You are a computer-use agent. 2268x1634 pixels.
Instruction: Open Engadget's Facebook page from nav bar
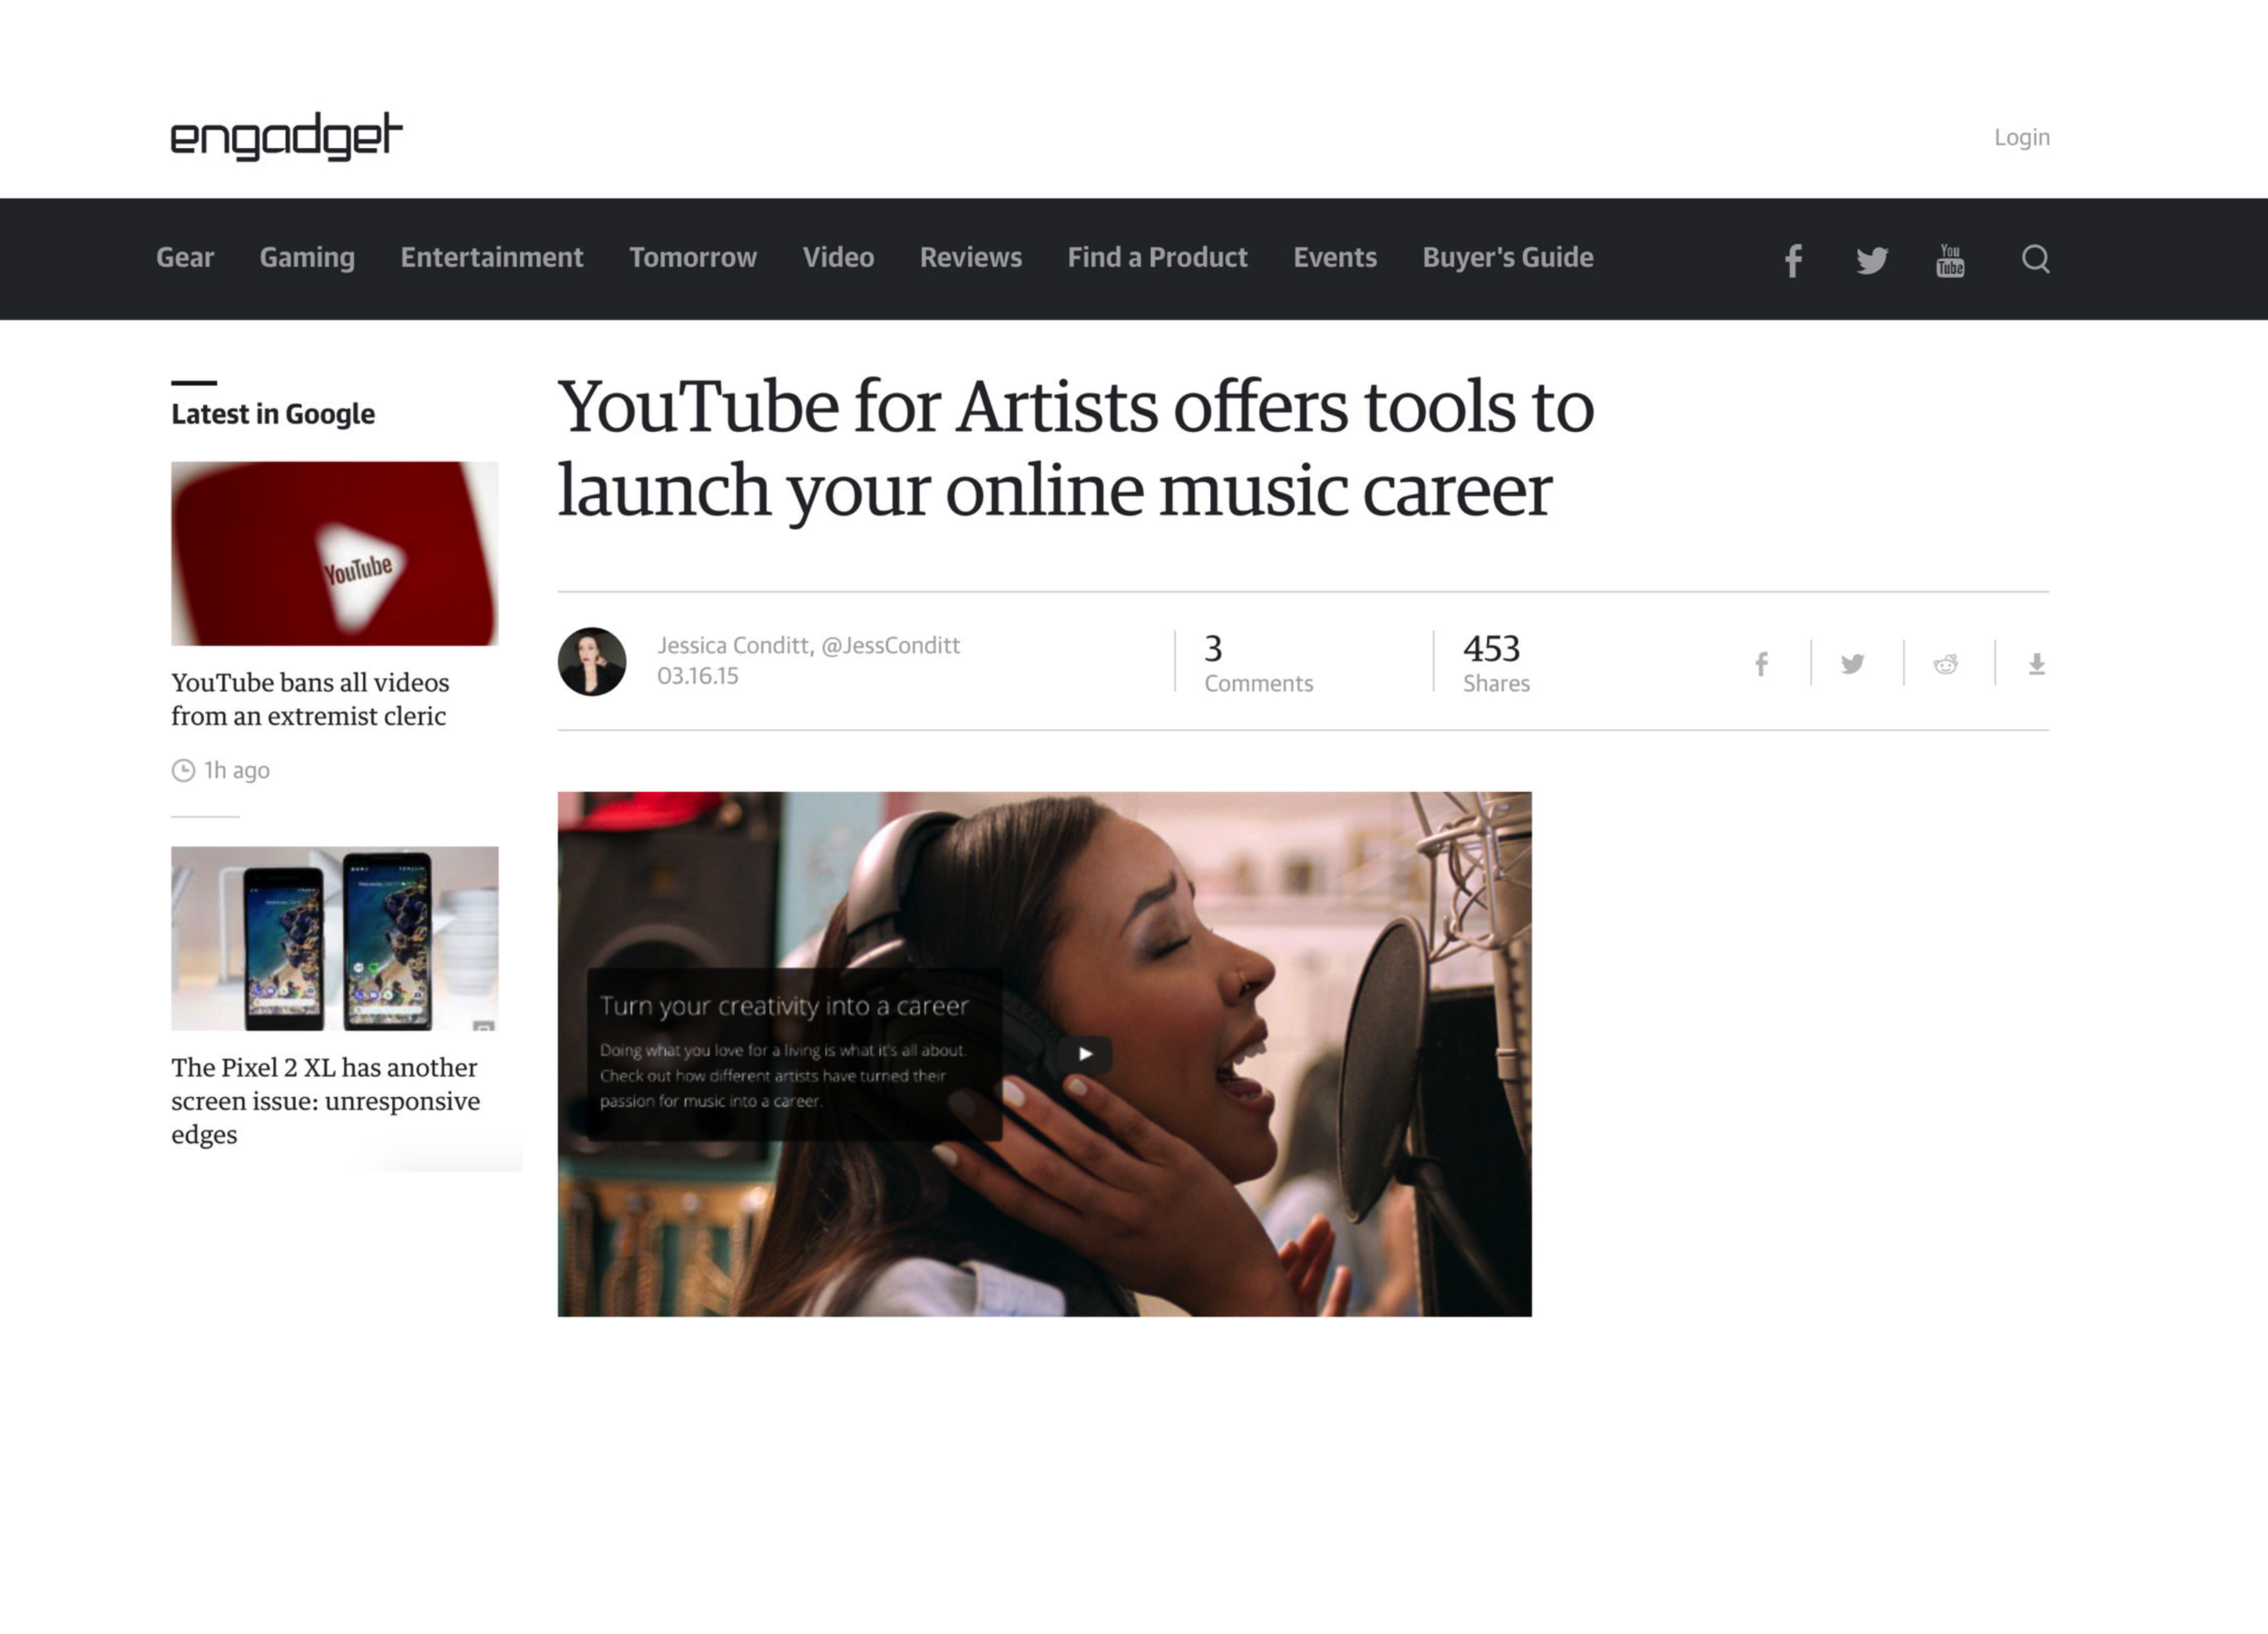click(1793, 260)
